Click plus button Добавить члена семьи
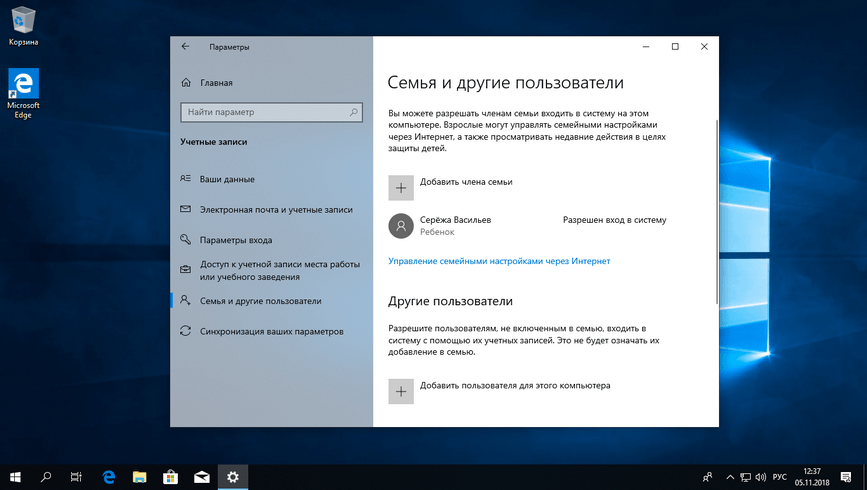The image size is (867, 490). (x=401, y=188)
